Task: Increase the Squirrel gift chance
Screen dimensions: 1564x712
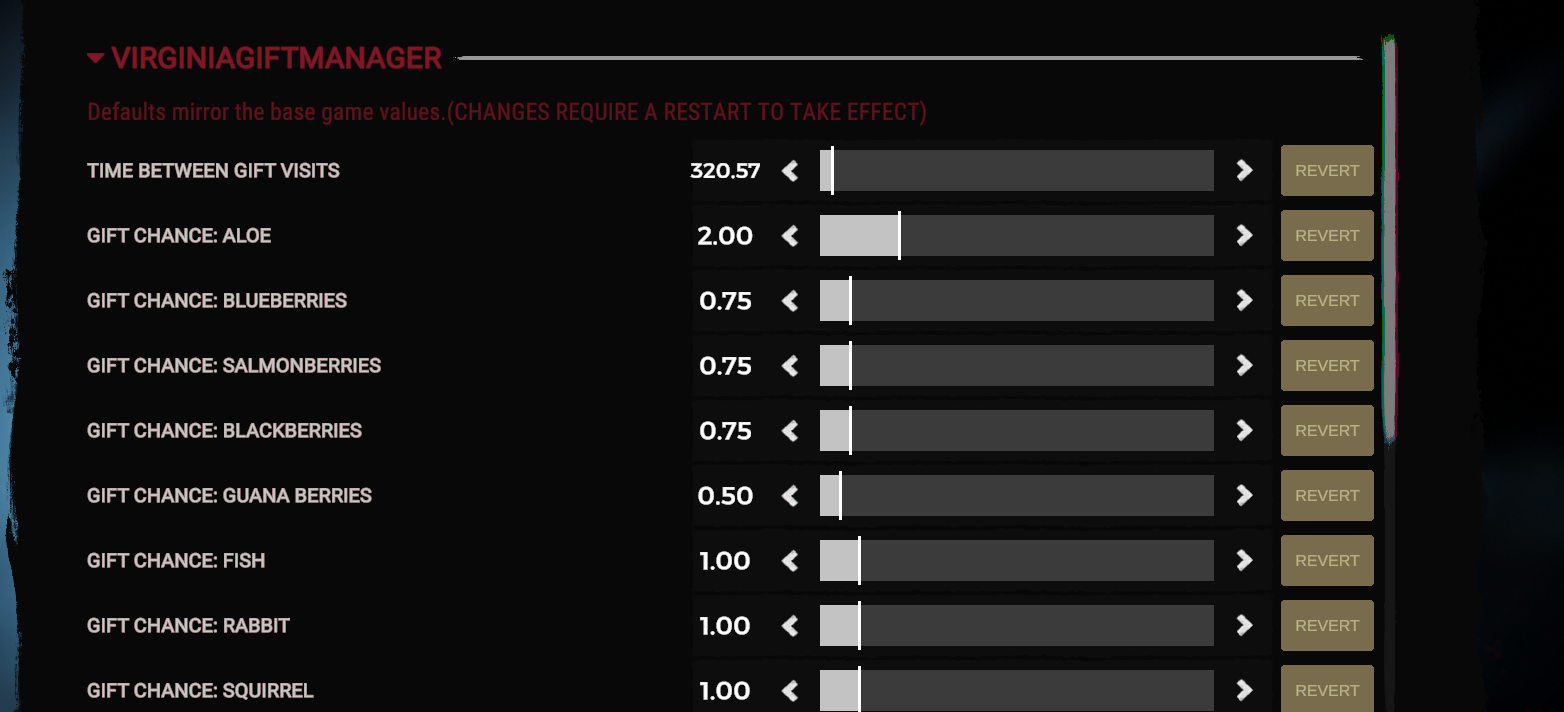Action: tap(1244, 690)
